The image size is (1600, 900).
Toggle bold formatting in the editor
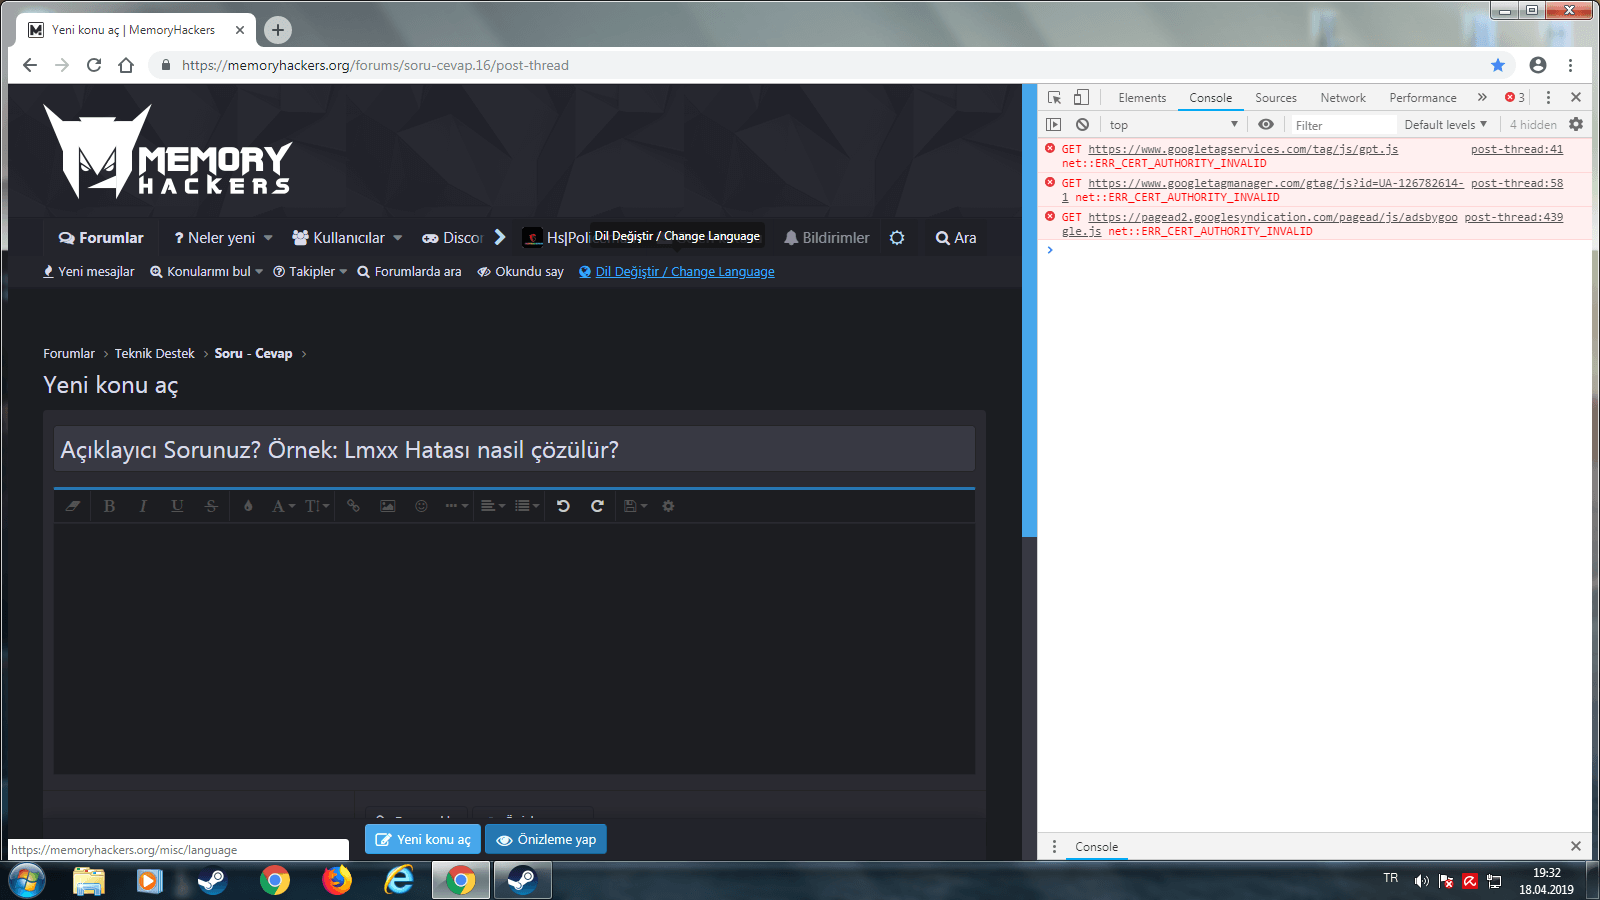(x=109, y=506)
